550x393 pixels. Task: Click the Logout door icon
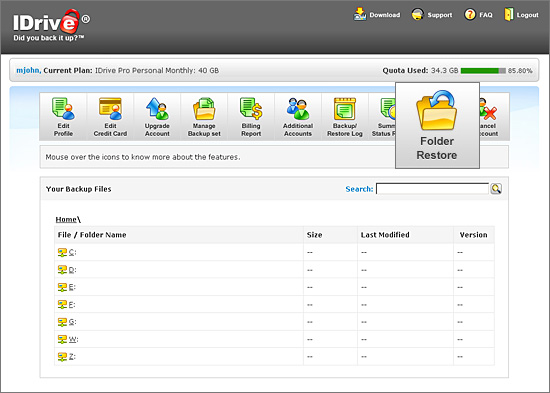(x=509, y=14)
